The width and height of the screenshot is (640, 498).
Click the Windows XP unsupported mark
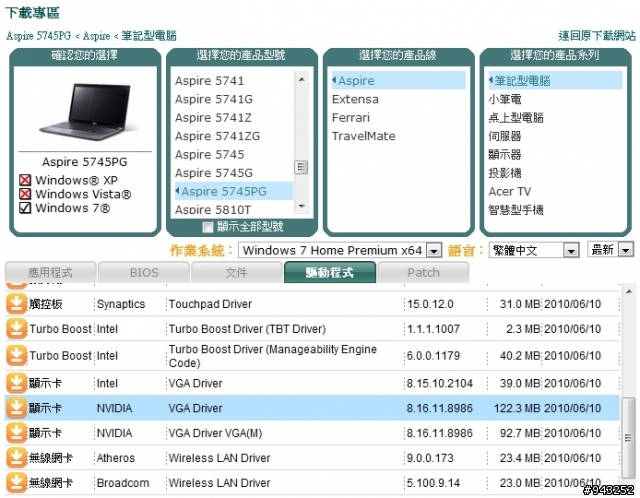point(25,180)
